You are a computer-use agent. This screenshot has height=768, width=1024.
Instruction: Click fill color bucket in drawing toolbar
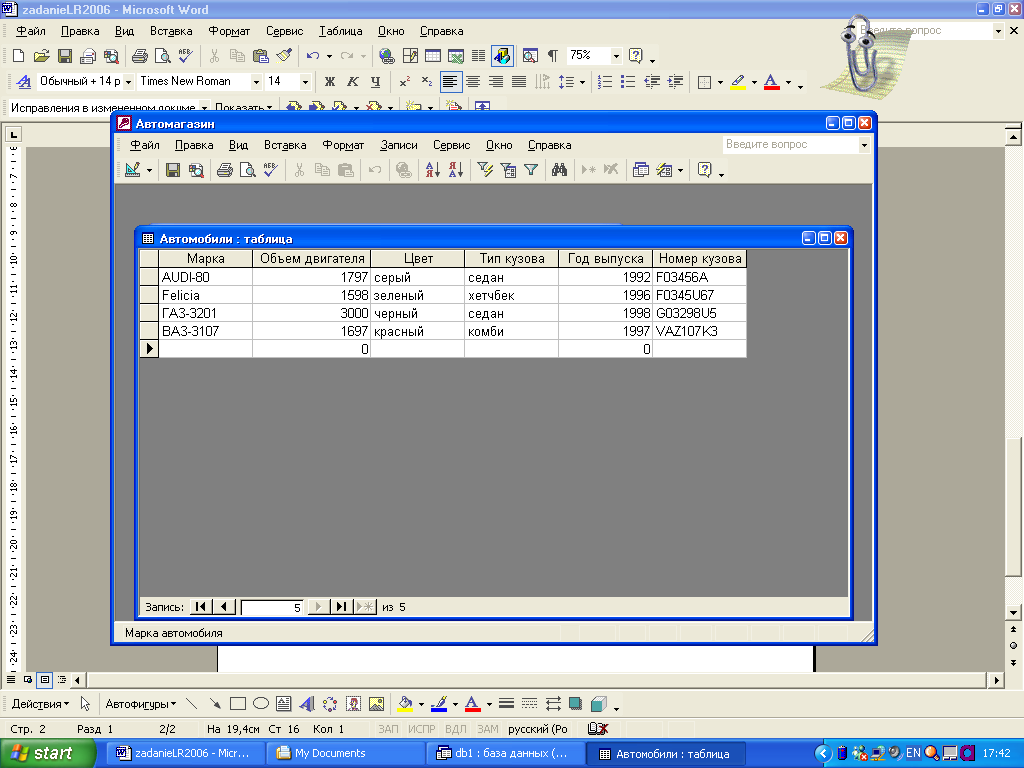[405, 704]
